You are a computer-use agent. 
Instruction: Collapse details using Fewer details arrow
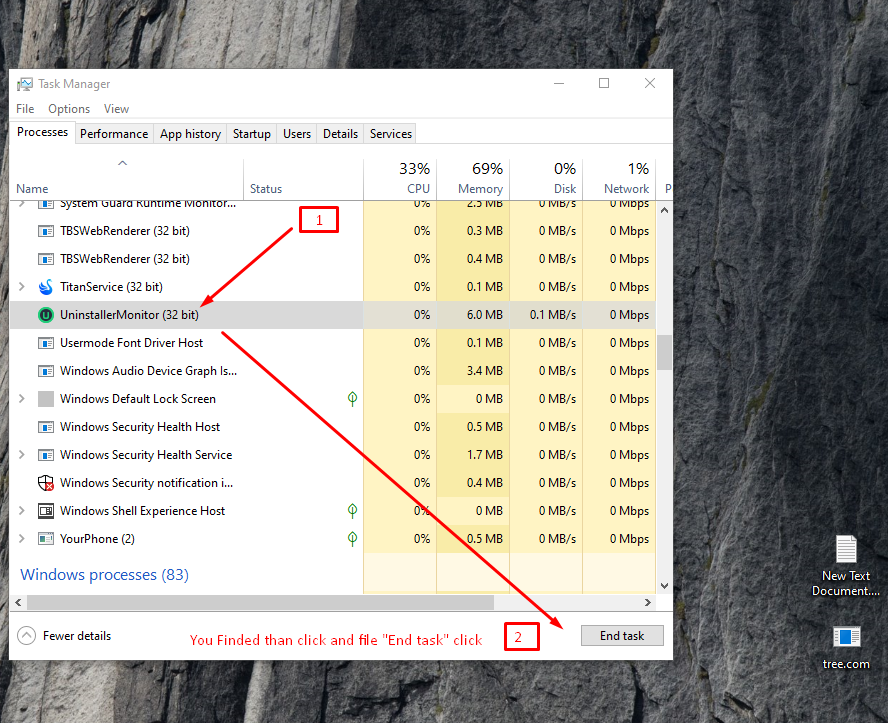(26, 636)
